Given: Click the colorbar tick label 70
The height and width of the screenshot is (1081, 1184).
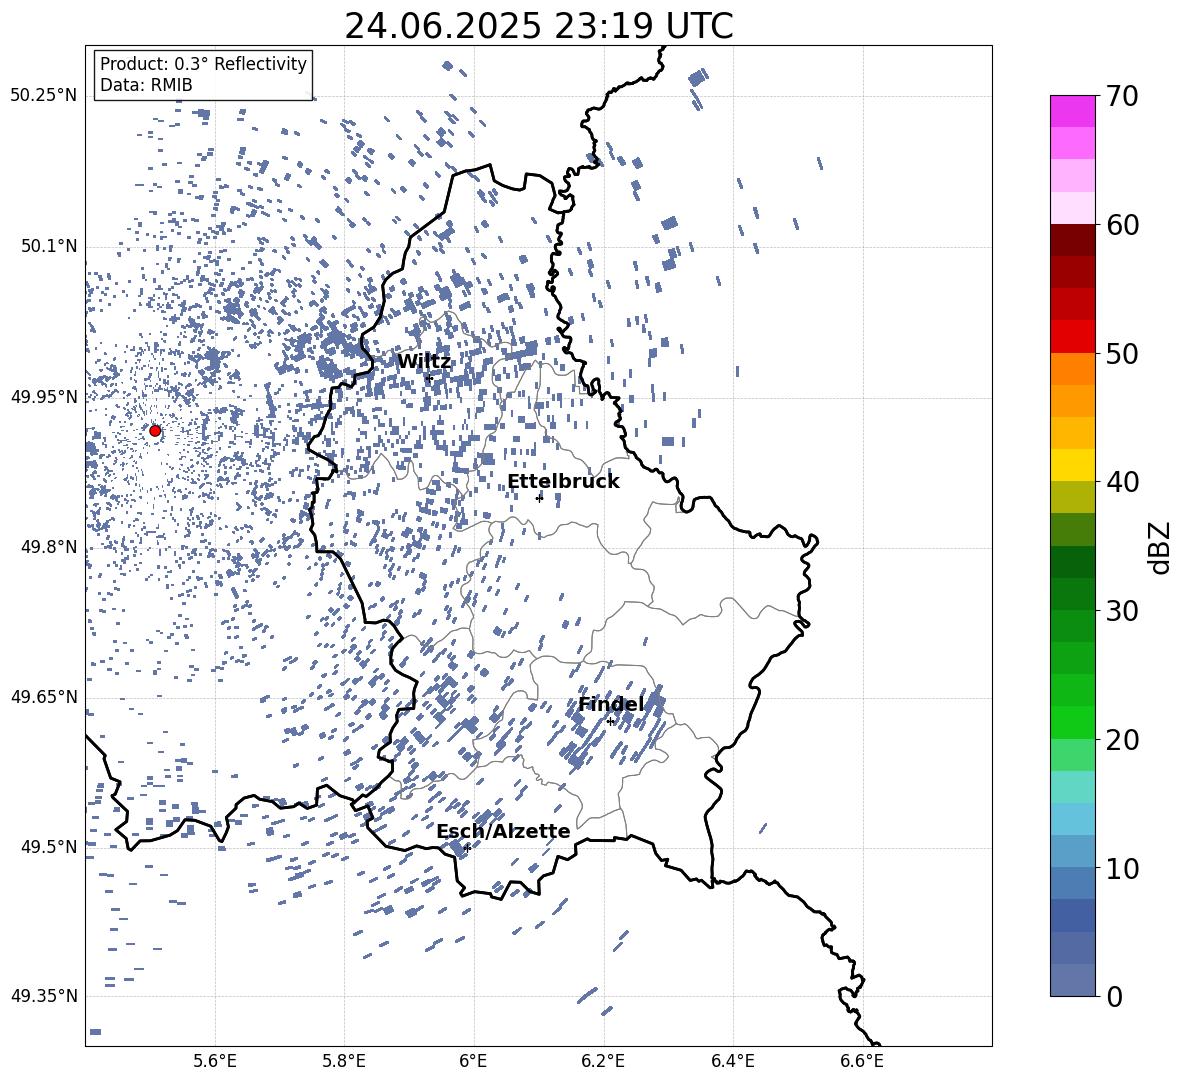Looking at the screenshot, I should [1123, 96].
